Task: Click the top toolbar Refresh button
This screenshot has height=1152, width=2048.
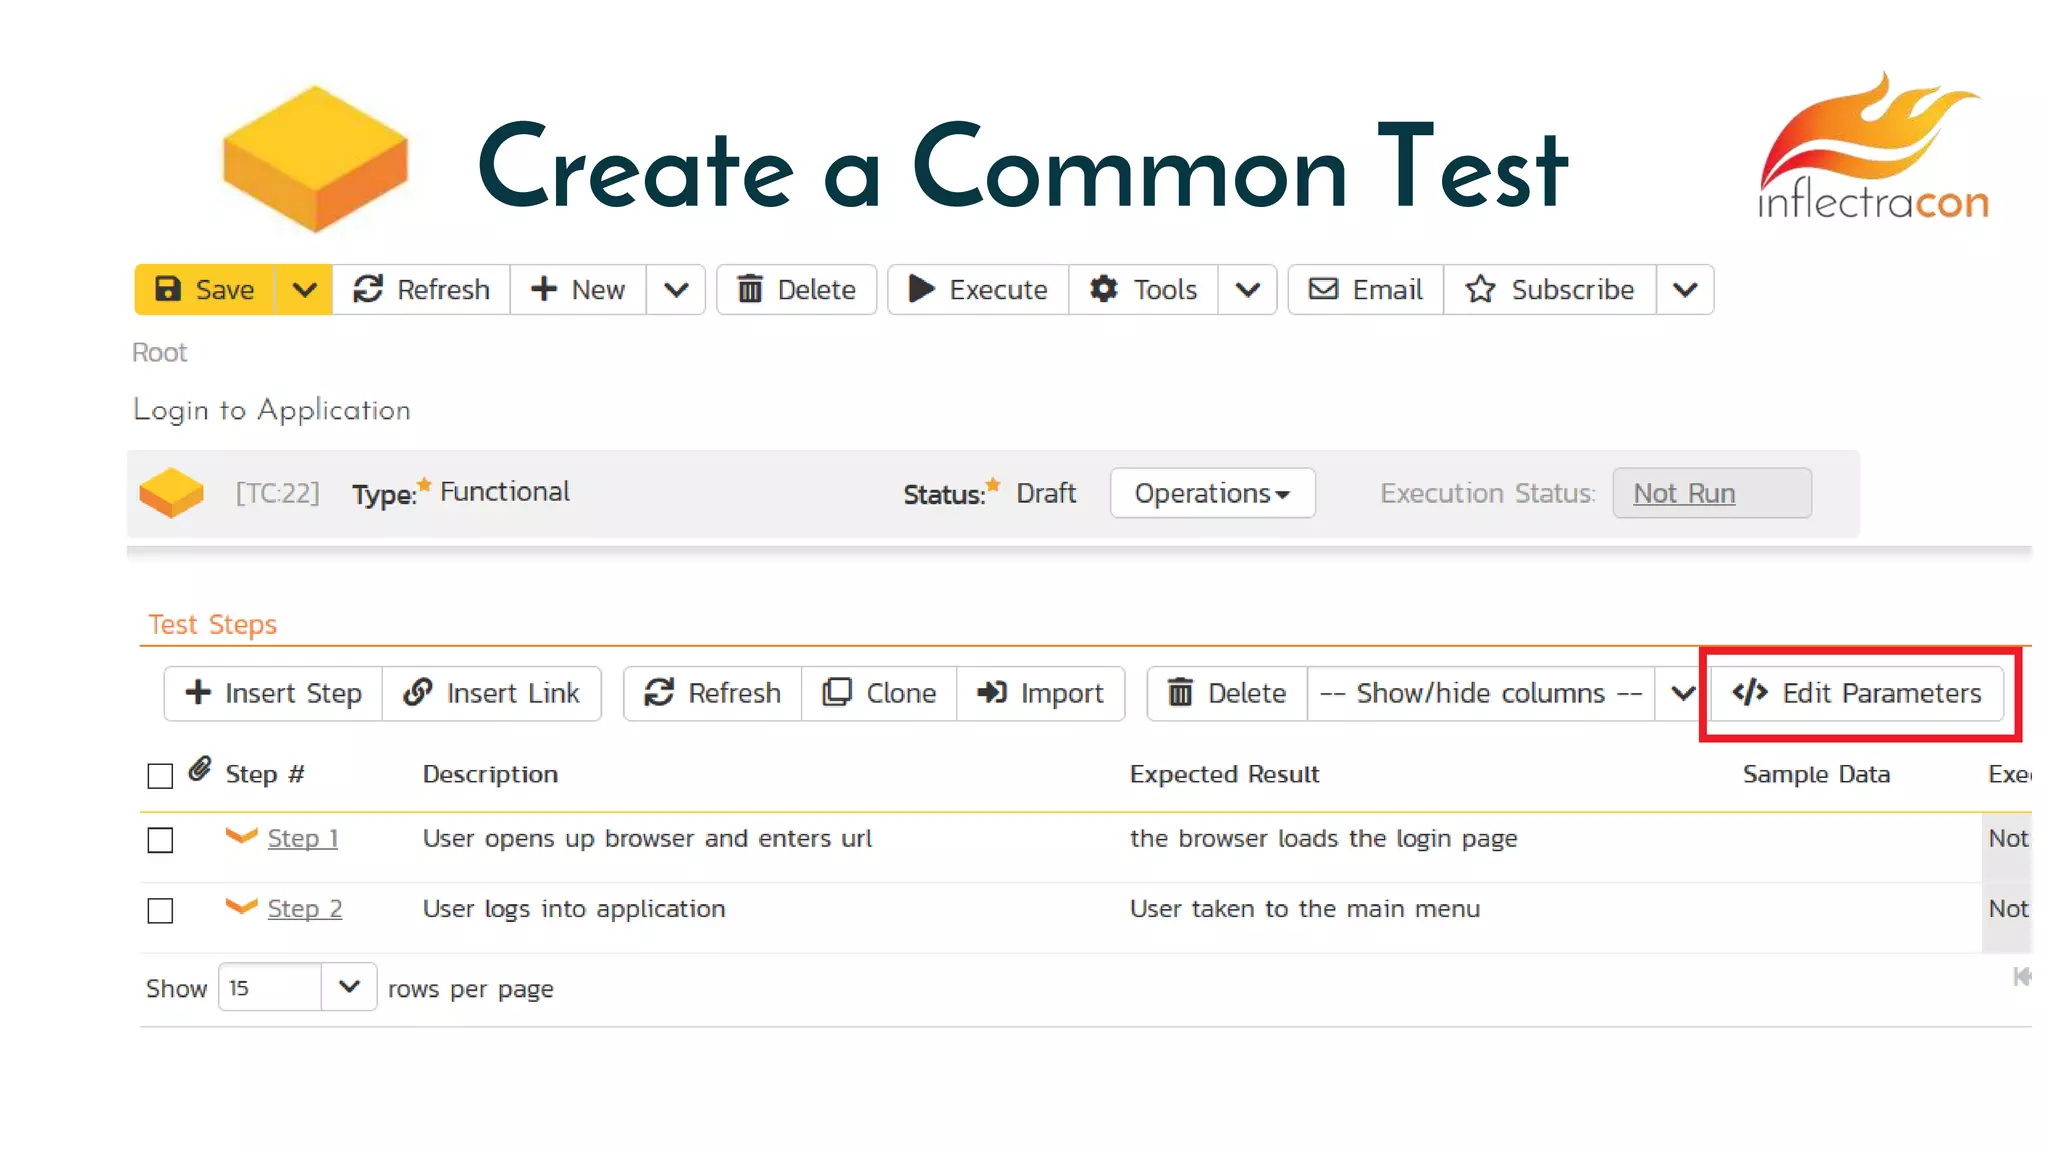Action: pos(421,290)
